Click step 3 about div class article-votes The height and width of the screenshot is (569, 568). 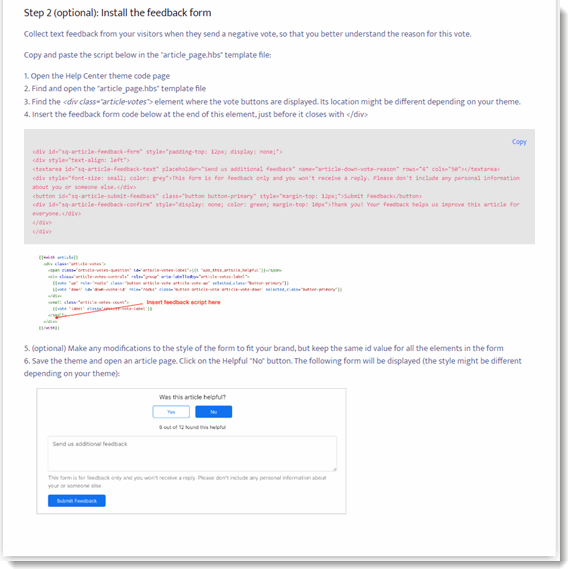point(272,102)
